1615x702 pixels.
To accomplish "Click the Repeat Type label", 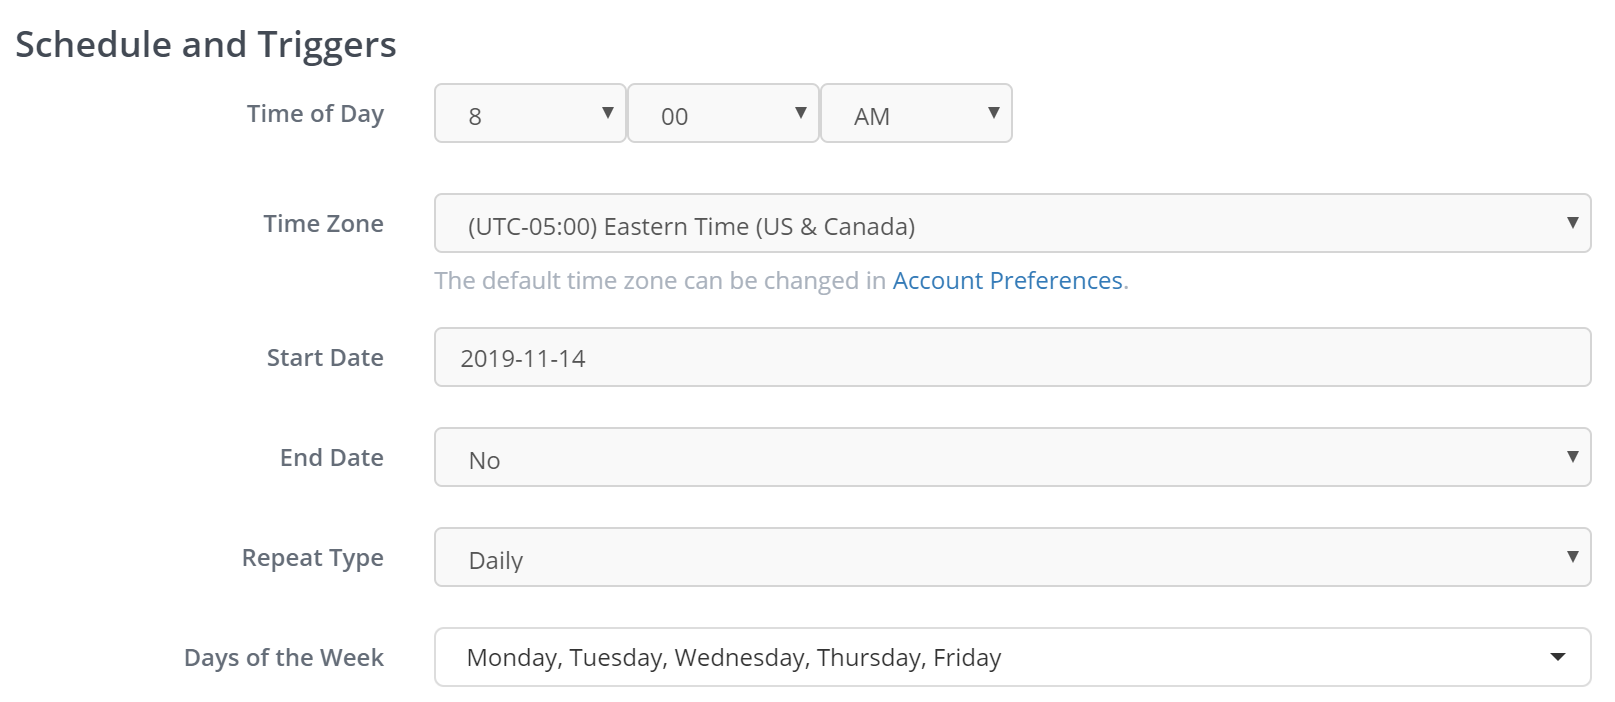I will point(312,558).
